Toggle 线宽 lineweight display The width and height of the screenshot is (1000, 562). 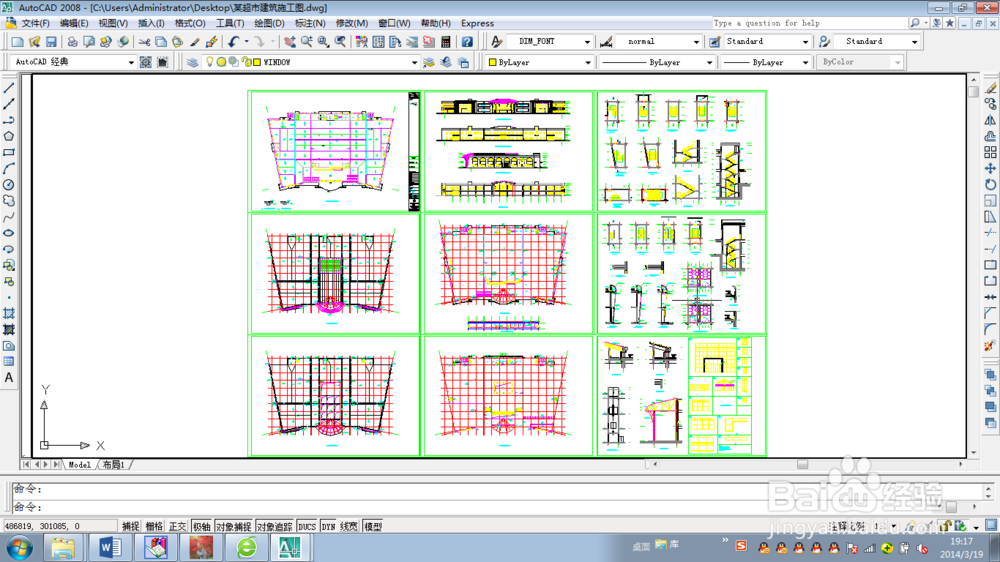[x=349, y=526]
